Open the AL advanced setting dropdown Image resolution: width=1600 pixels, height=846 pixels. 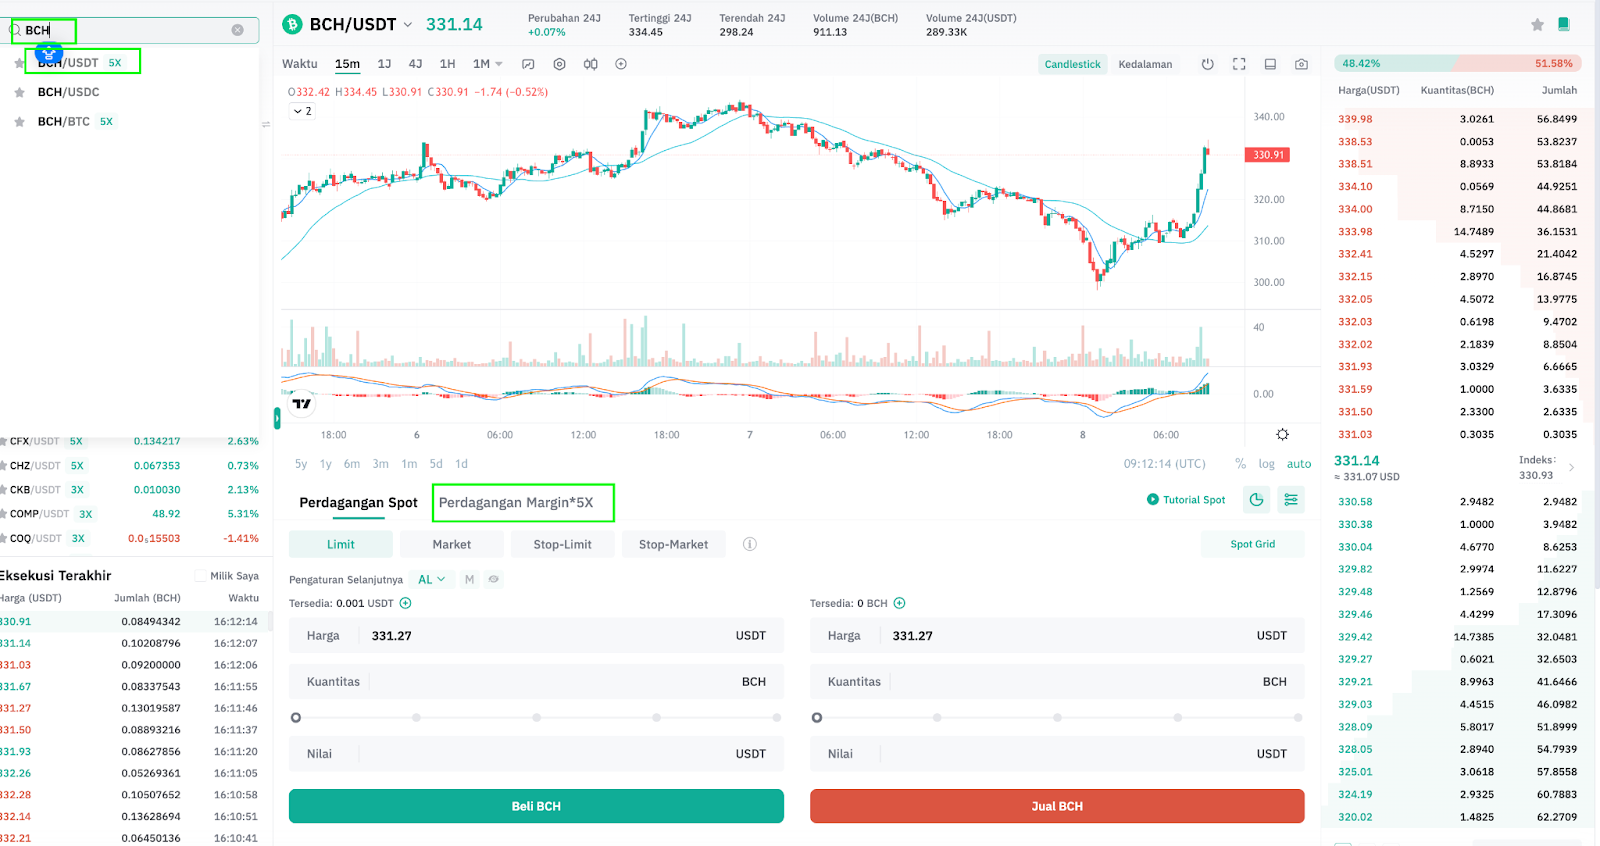(x=432, y=579)
